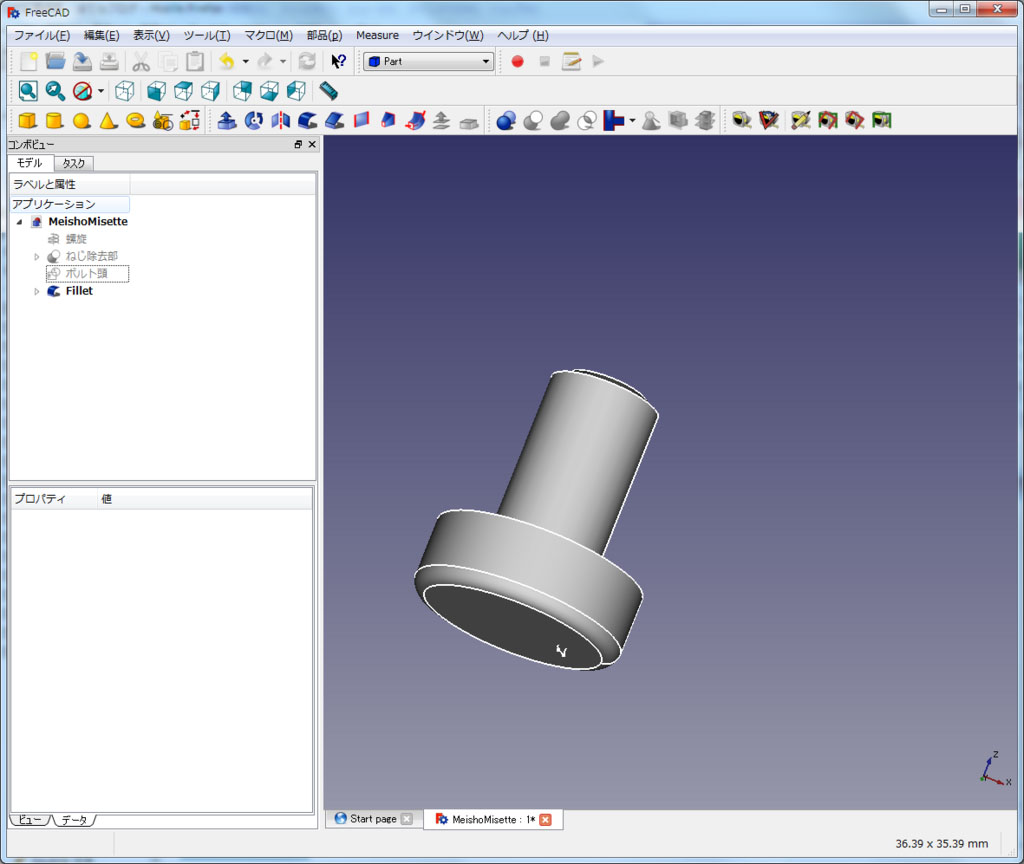Screen dimensions: 1024x864
Task: Pick the ruler measure distance tool
Action: coord(329,91)
